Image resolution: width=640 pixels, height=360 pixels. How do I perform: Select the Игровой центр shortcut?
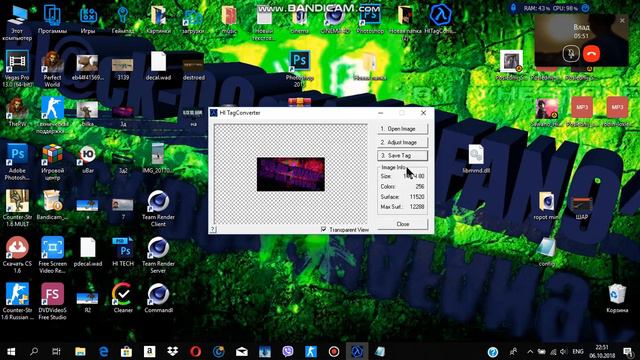(52, 162)
